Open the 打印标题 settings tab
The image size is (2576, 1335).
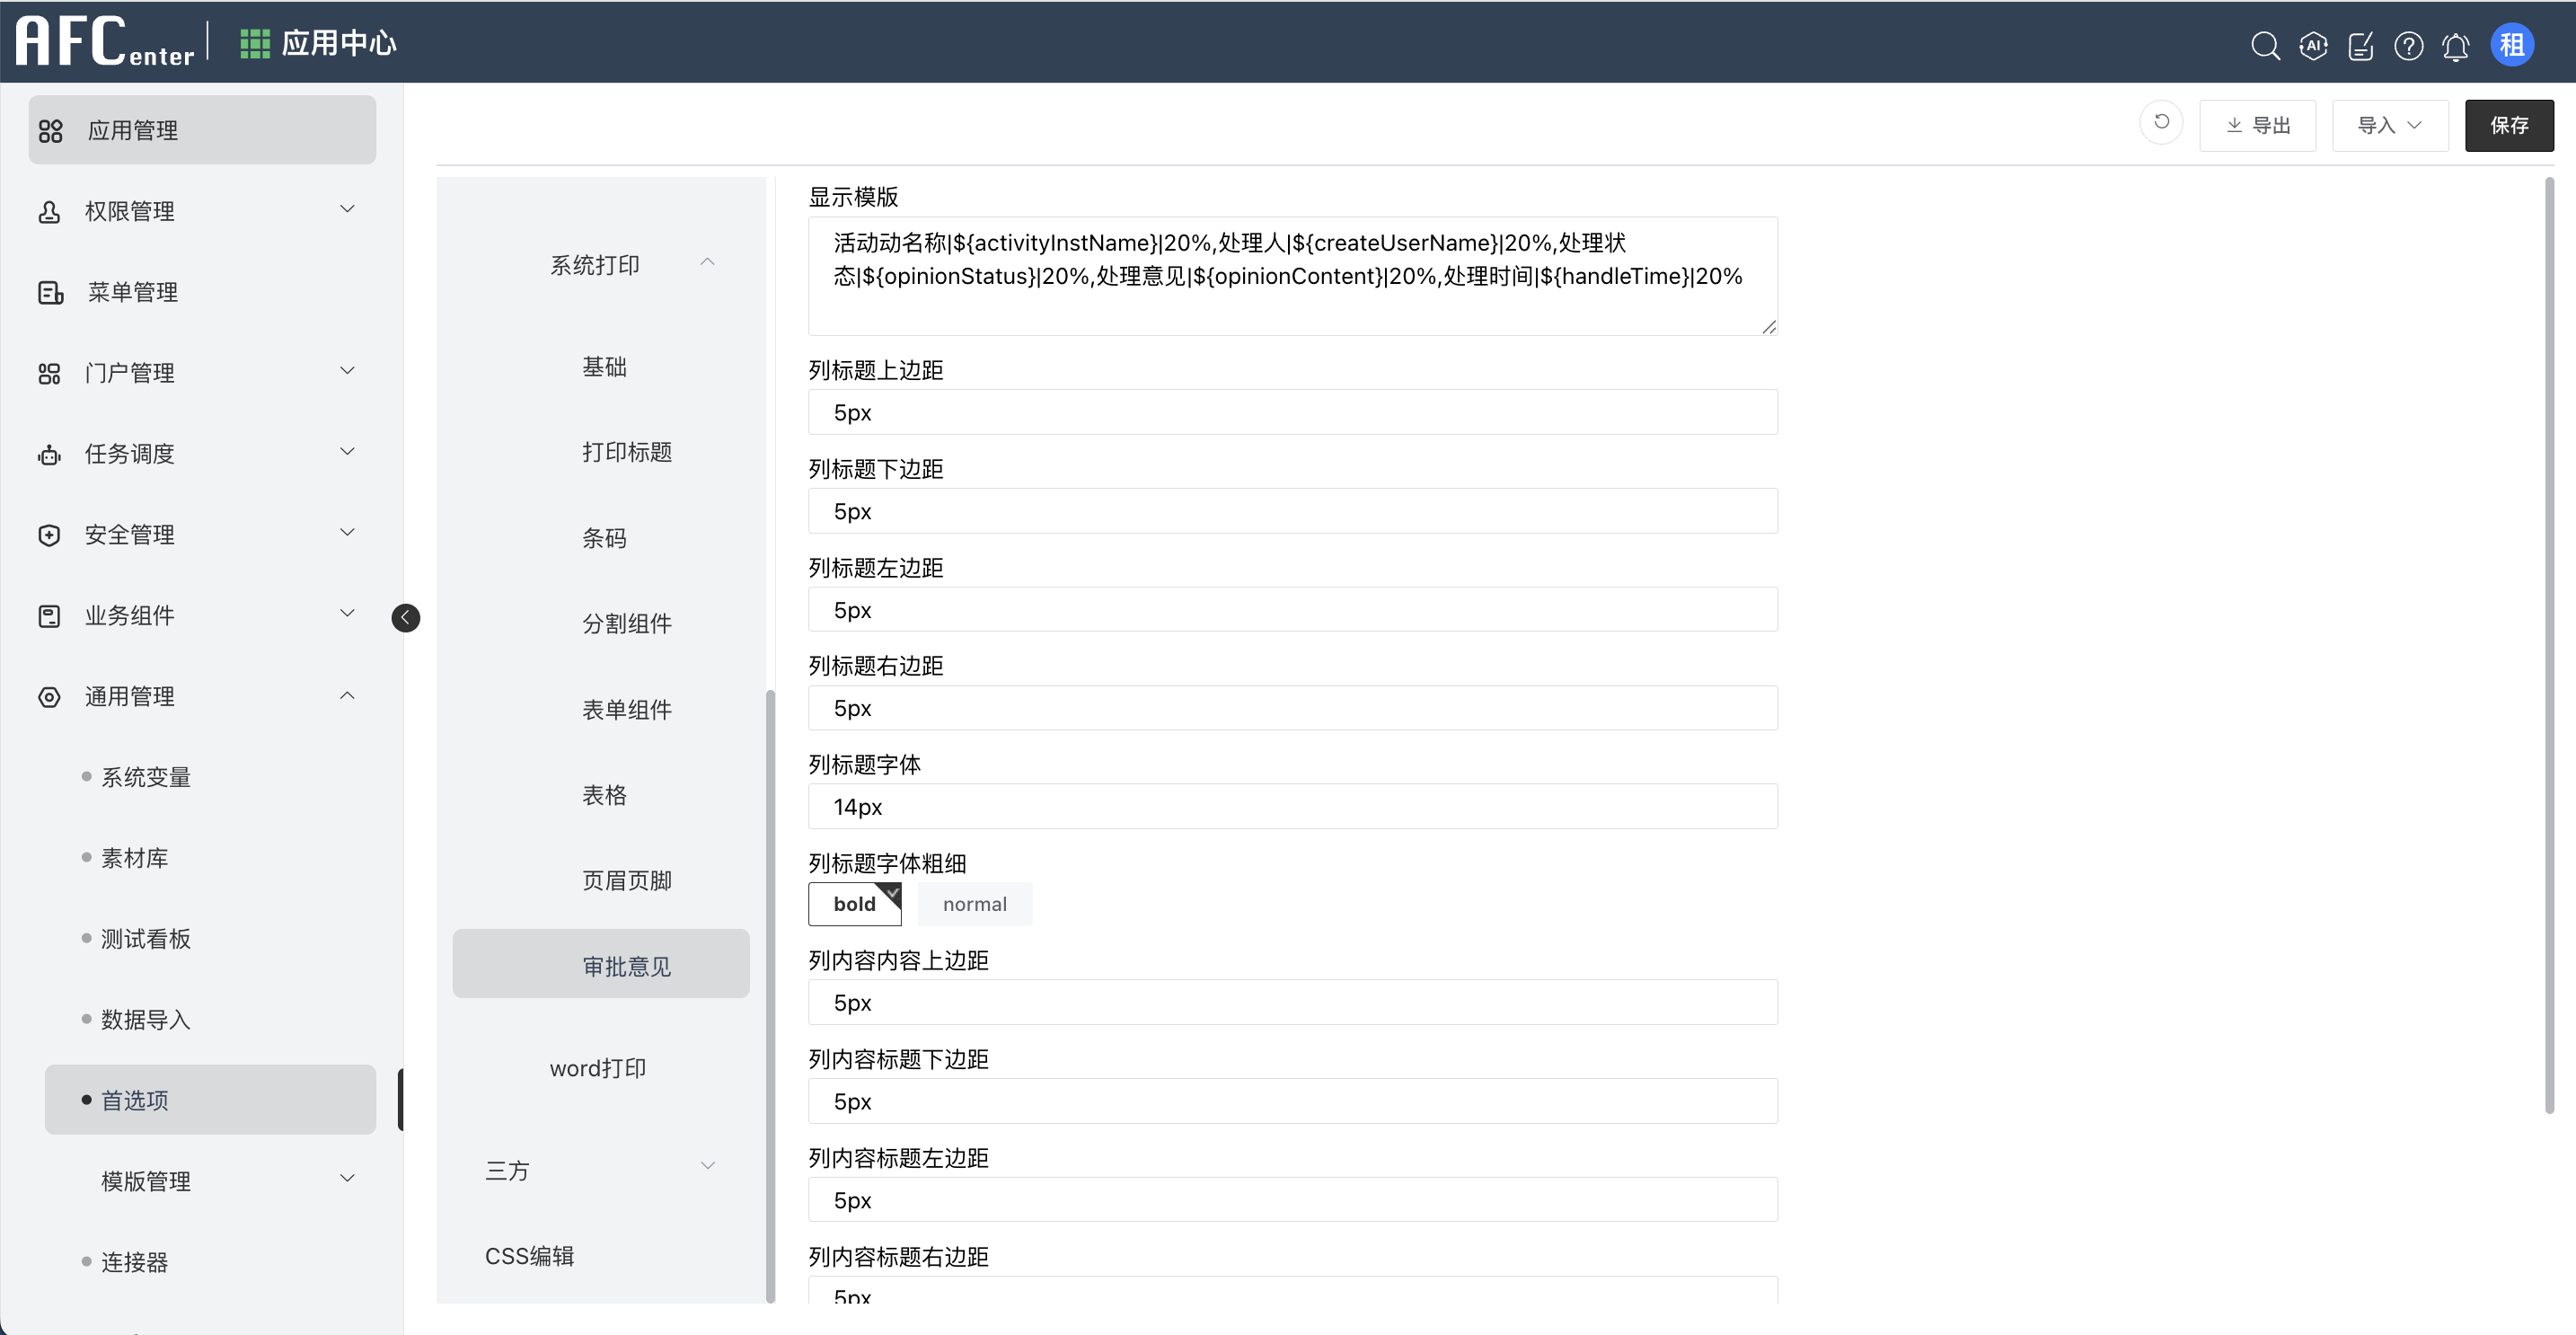tap(627, 451)
